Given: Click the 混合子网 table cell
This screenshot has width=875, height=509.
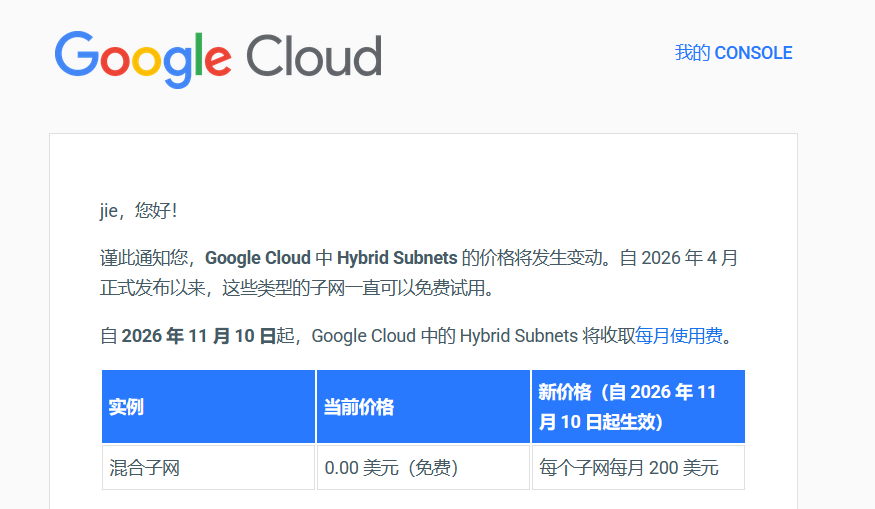Looking at the screenshot, I should click(209, 467).
